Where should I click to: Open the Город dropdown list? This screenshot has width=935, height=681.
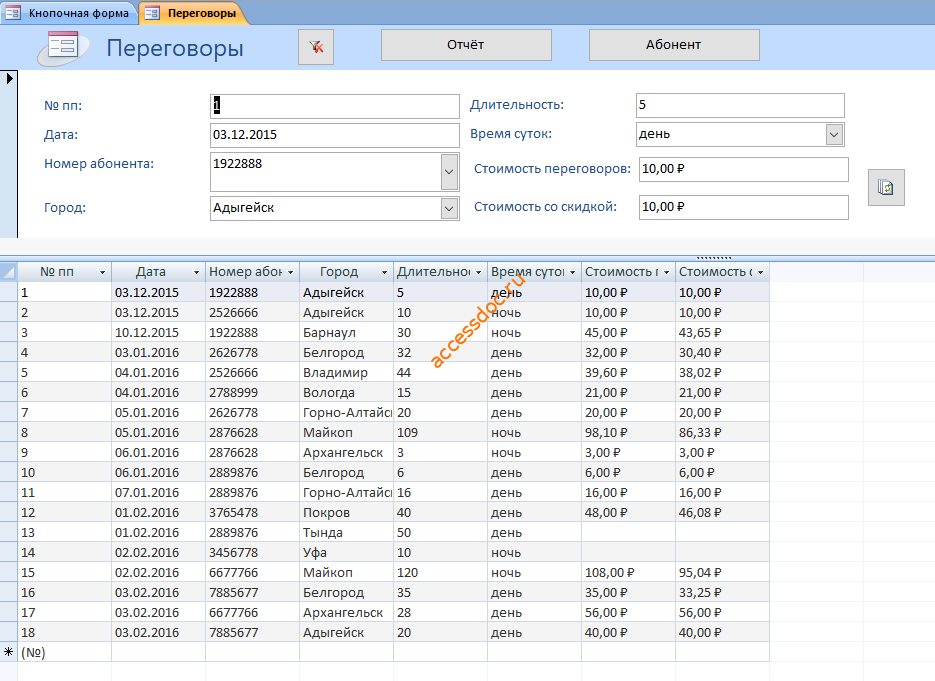[450, 208]
